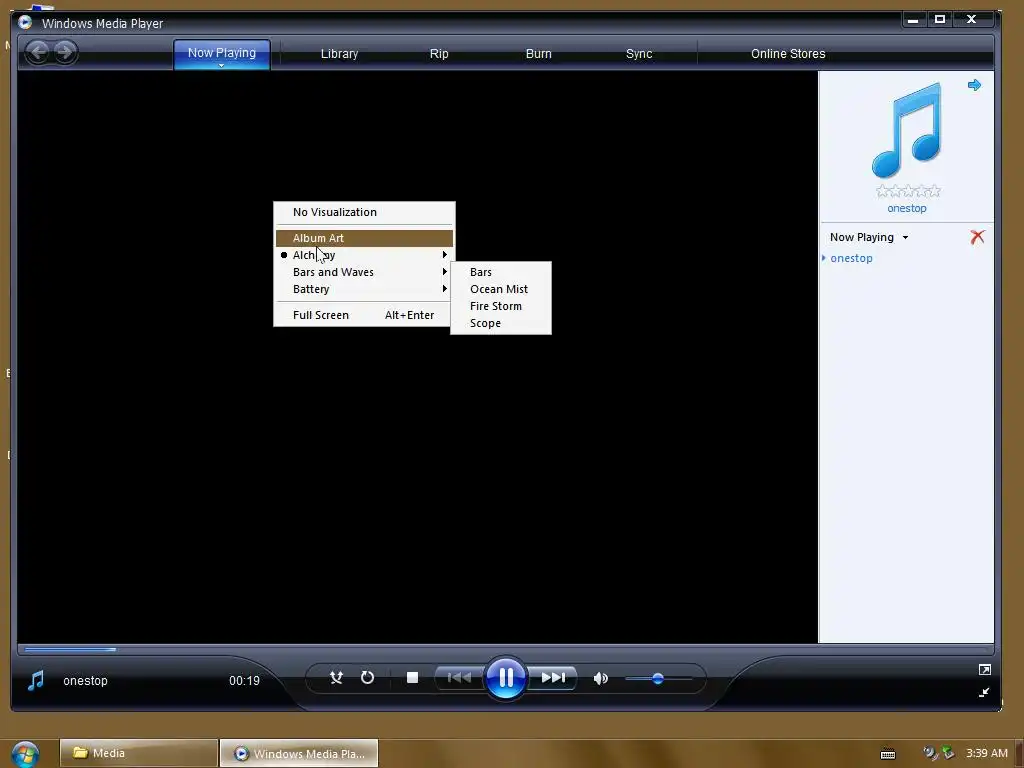Skip to previous track
1024x768 pixels.
459,678
